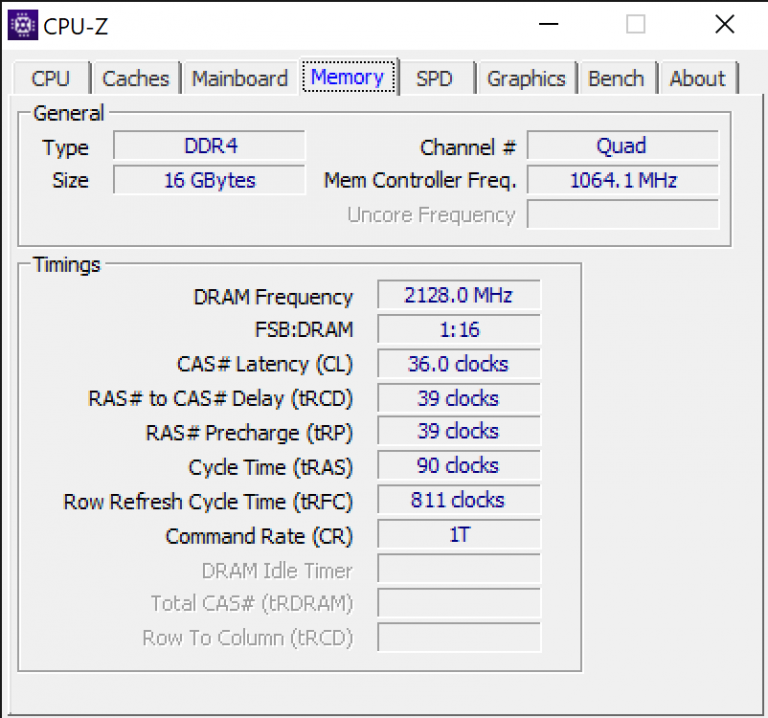Click the CAS# Latency value 36.0 clocks
The width and height of the screenshot is (768, 718).
coord(458,364)
